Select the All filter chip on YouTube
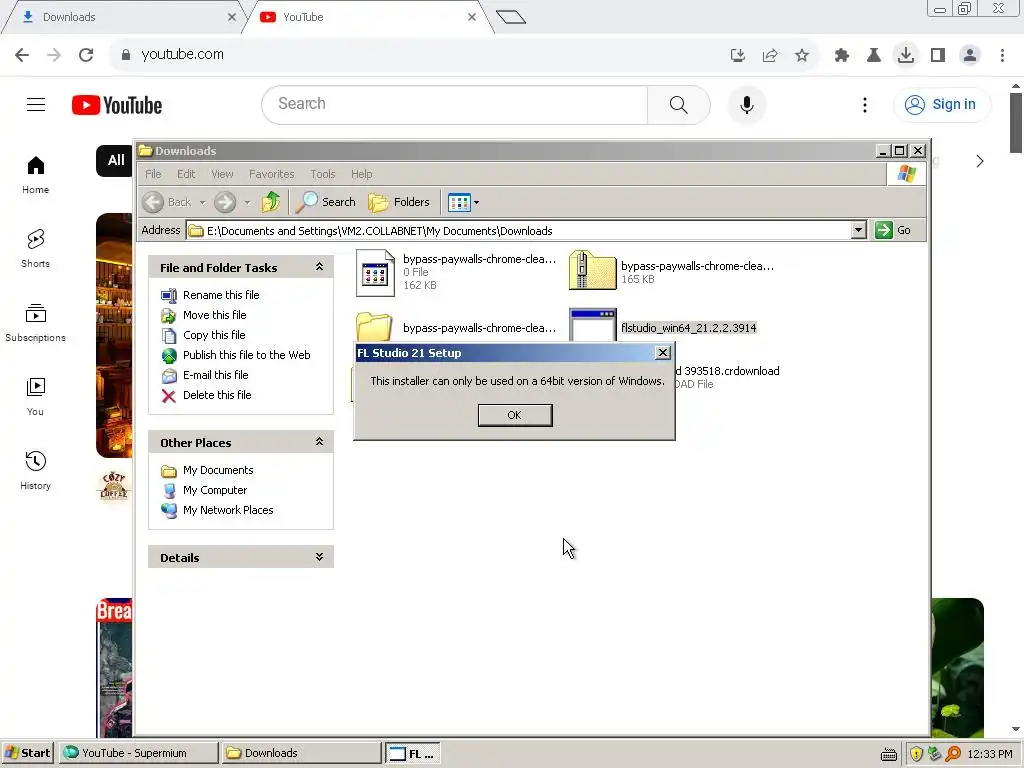Viewport: 1024px width, 768px height. [115, 161]
